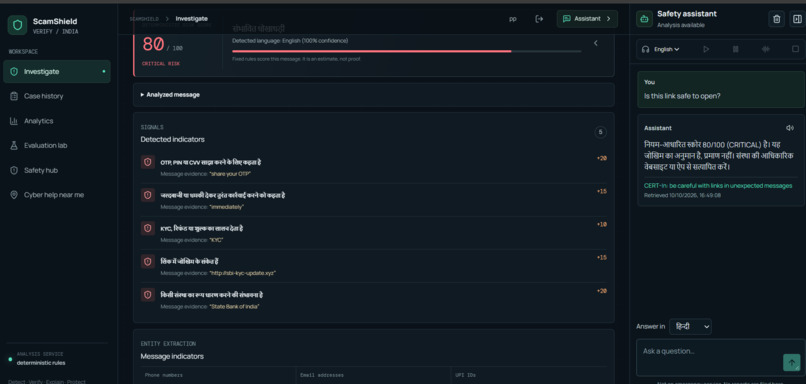
Task: Collapse the assistant side panel icon
Action: click(x=797, y=19)
